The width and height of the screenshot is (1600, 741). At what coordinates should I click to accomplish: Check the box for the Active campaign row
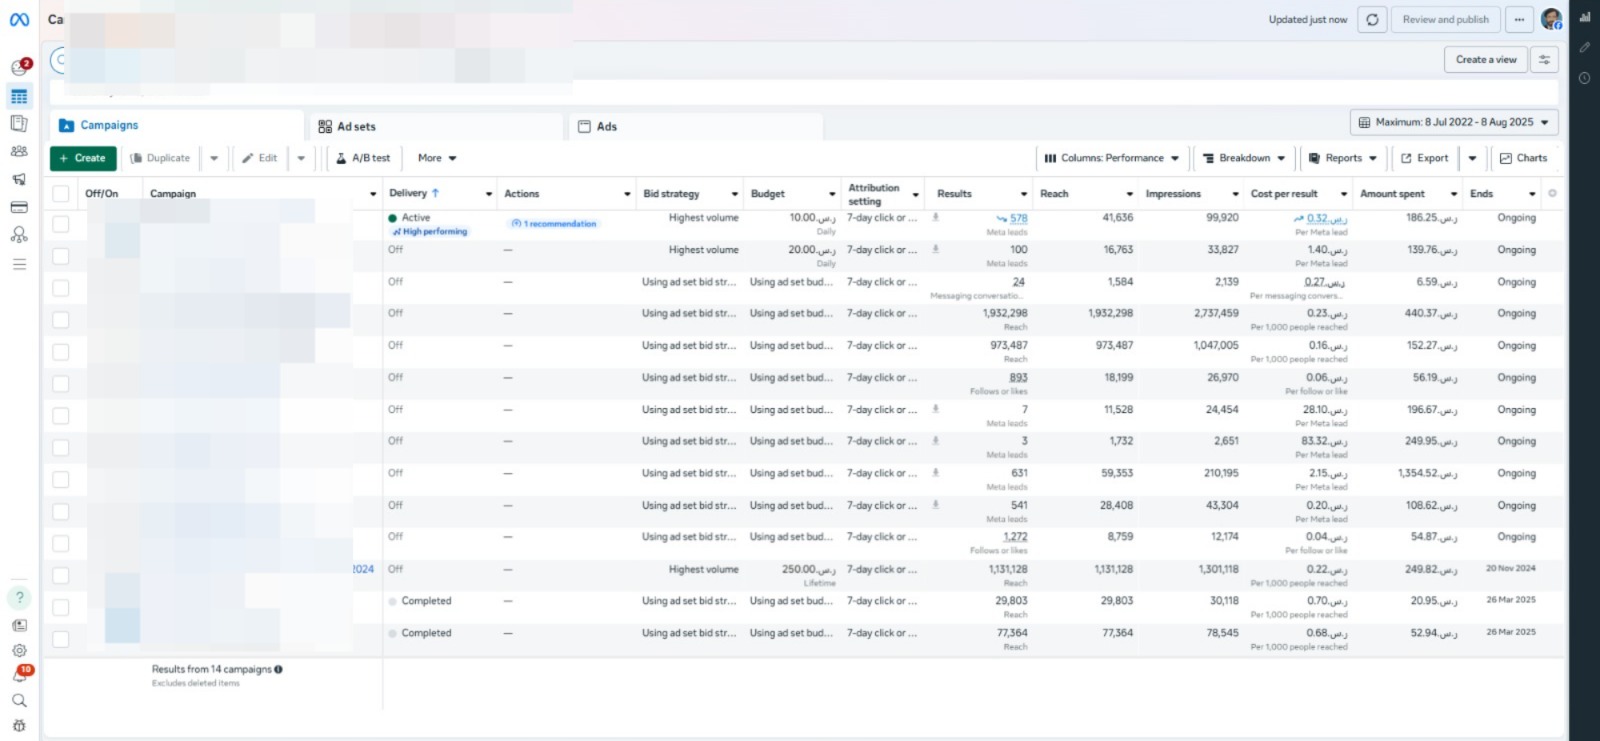click(x=61, y=224)
